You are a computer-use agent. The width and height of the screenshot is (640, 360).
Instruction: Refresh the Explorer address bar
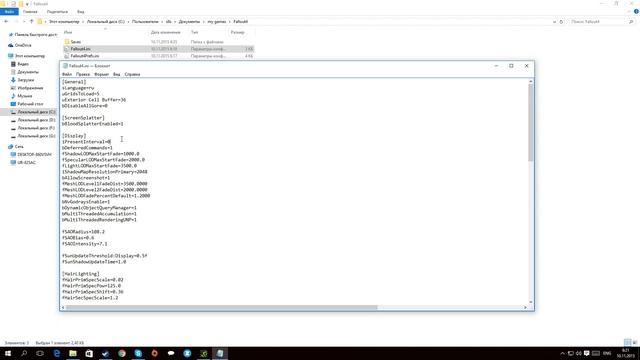561,22
